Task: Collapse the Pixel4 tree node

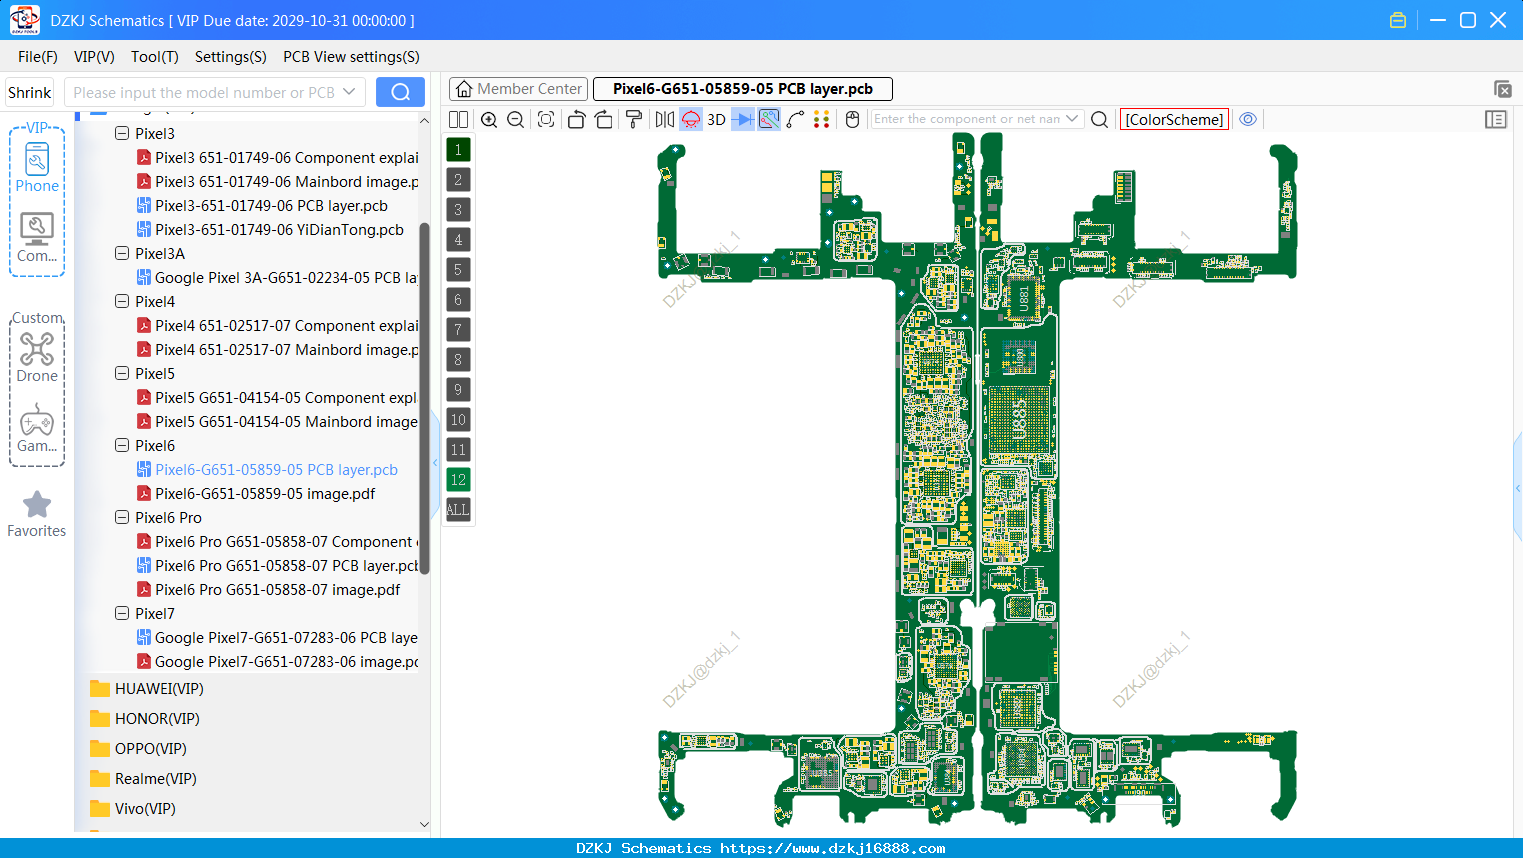Action: [x=122, y=301]
